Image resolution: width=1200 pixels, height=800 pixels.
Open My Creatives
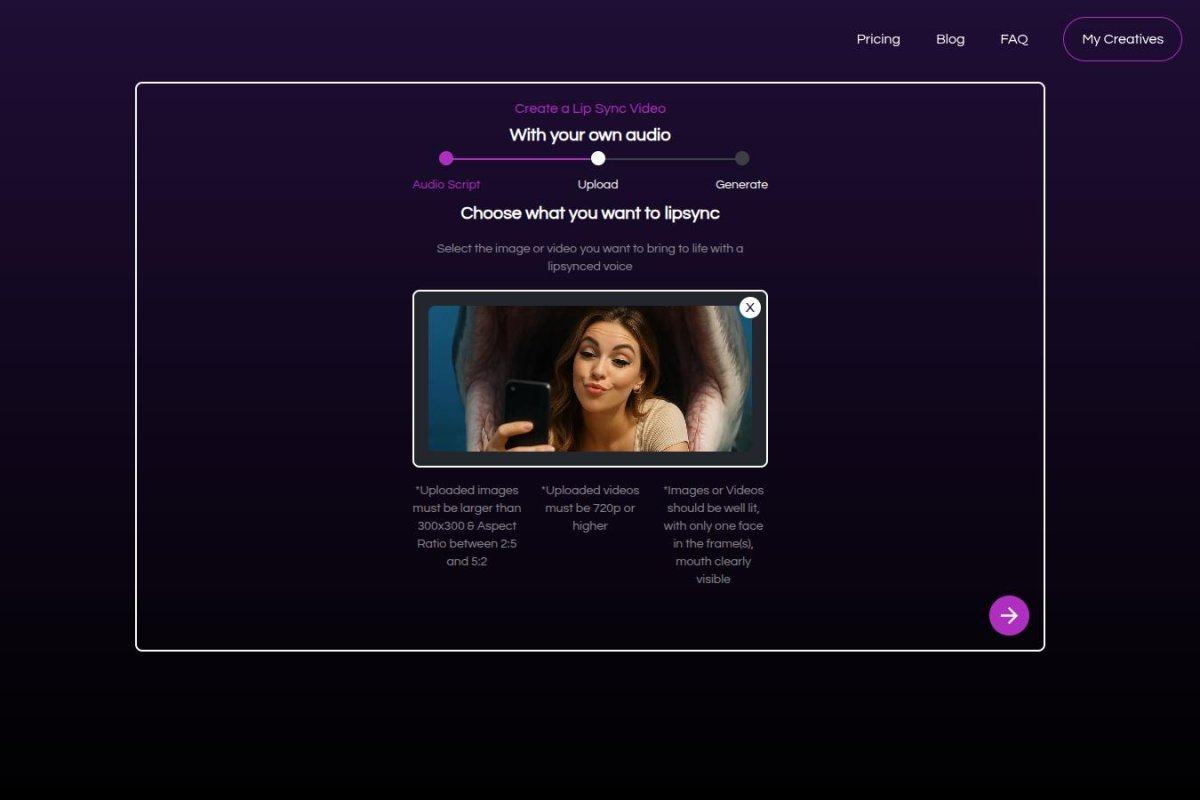pos(1122,39)
